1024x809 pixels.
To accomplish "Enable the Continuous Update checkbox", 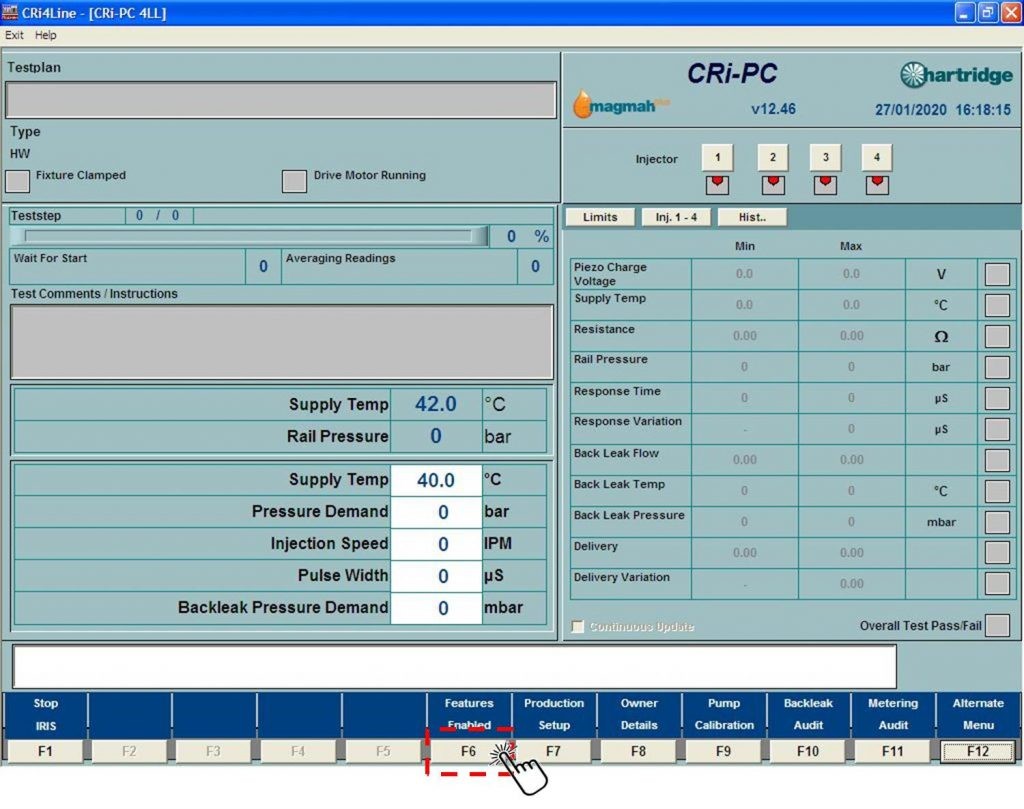I will coord(577,627).
